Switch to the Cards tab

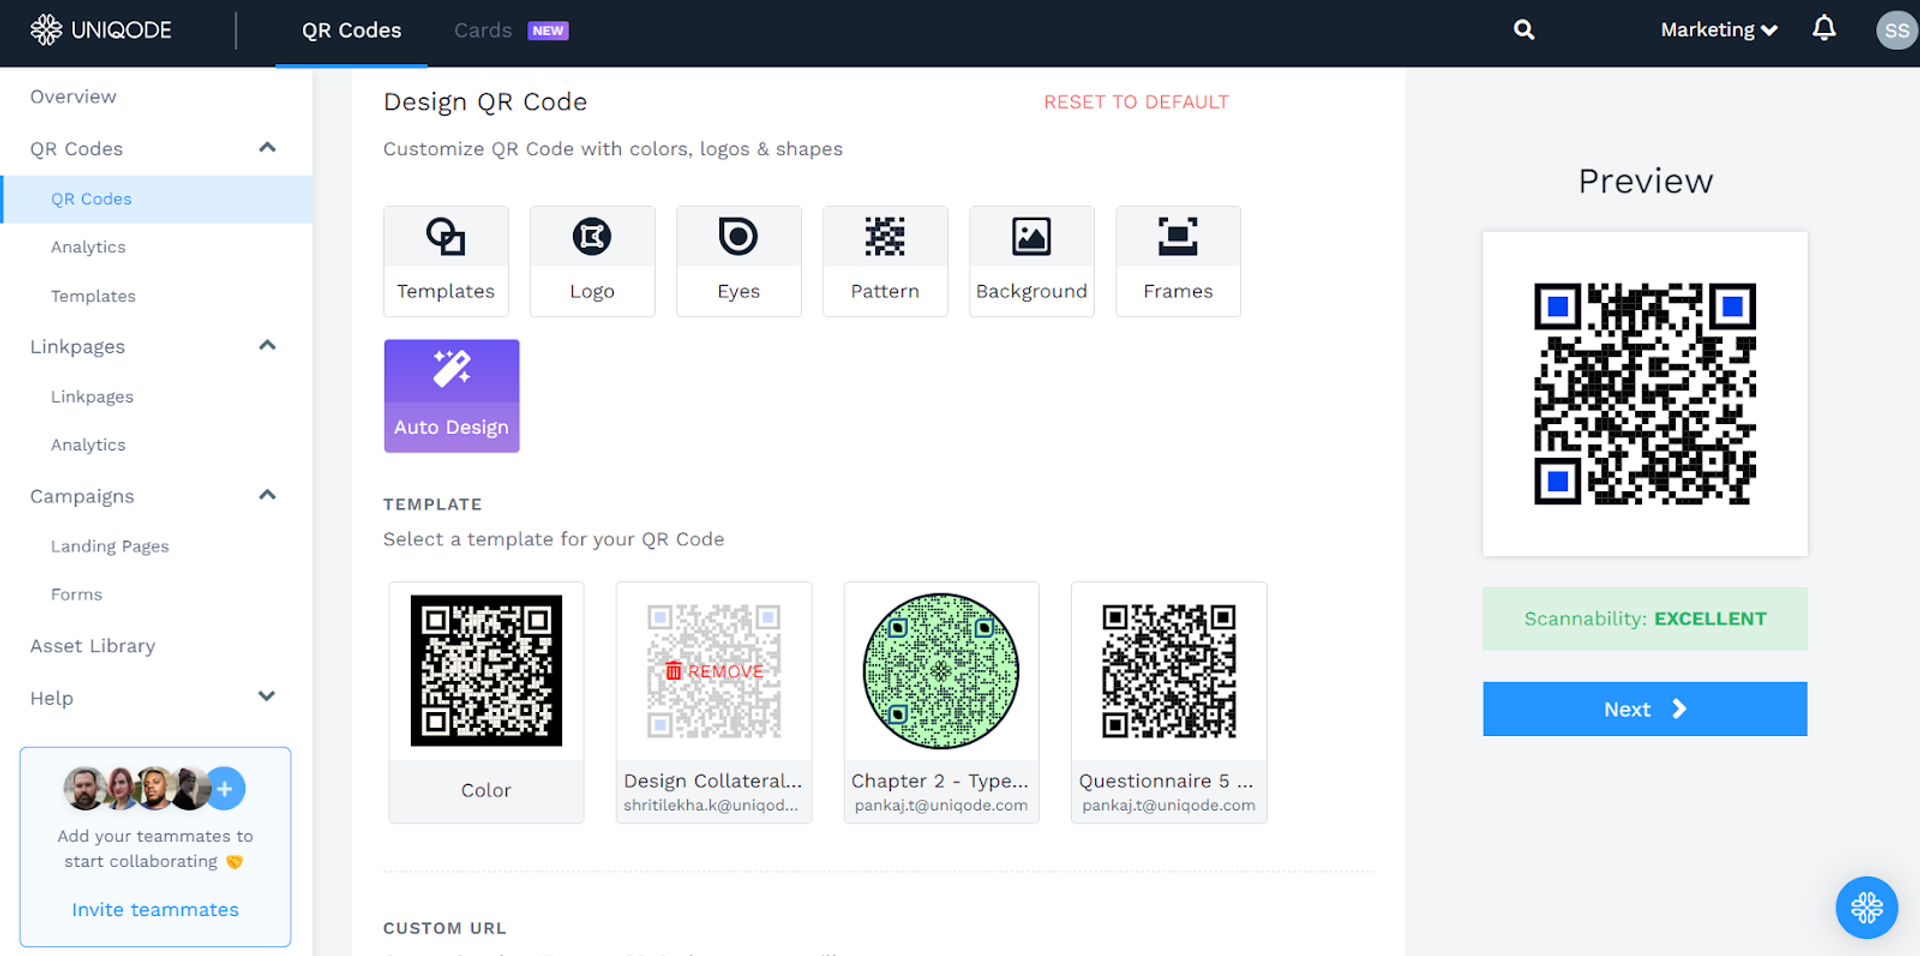pos(511,31)
